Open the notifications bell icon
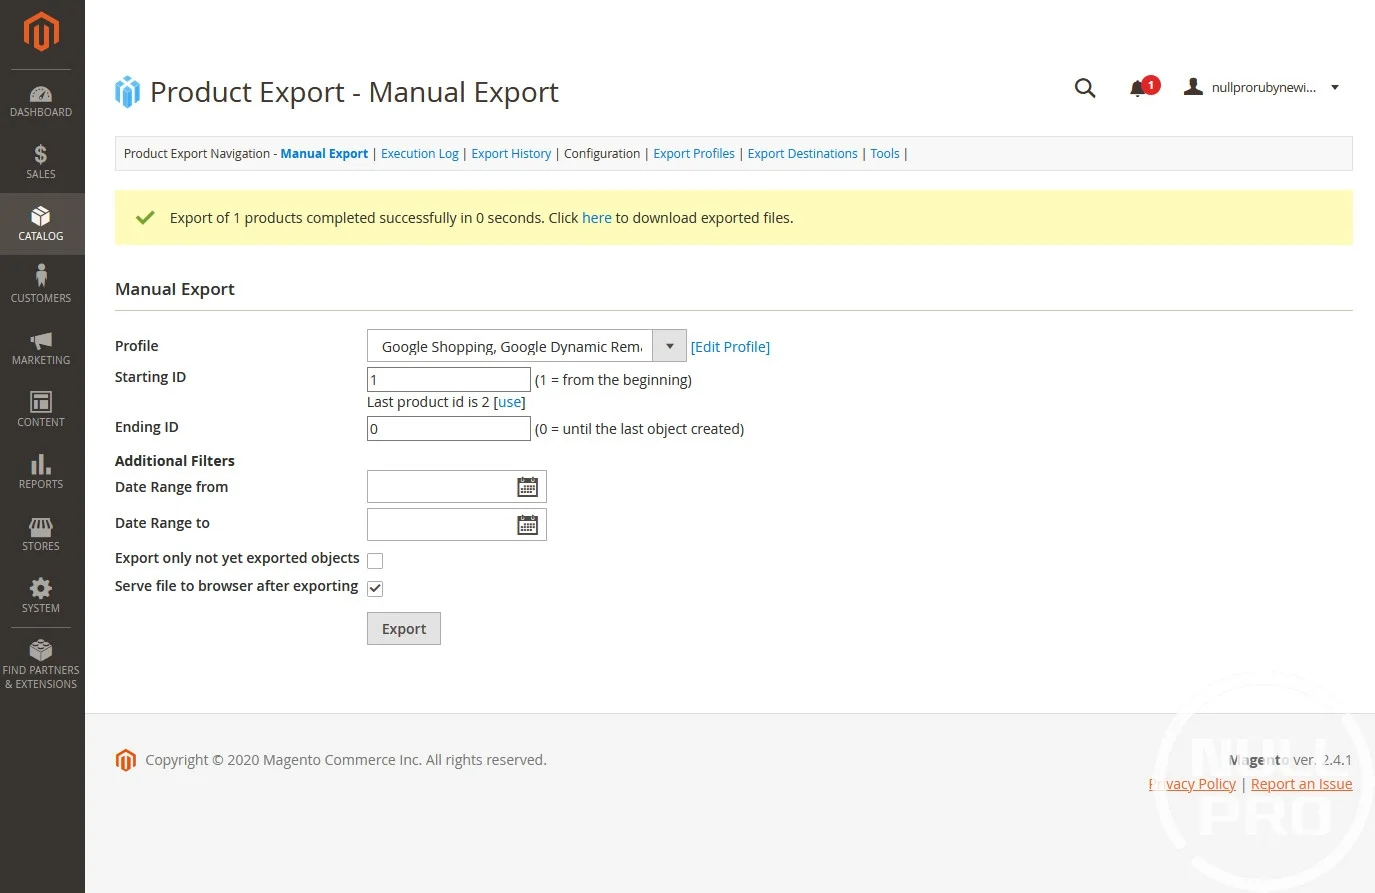This screenshot has height=893, width=1375. (1138, 88)
